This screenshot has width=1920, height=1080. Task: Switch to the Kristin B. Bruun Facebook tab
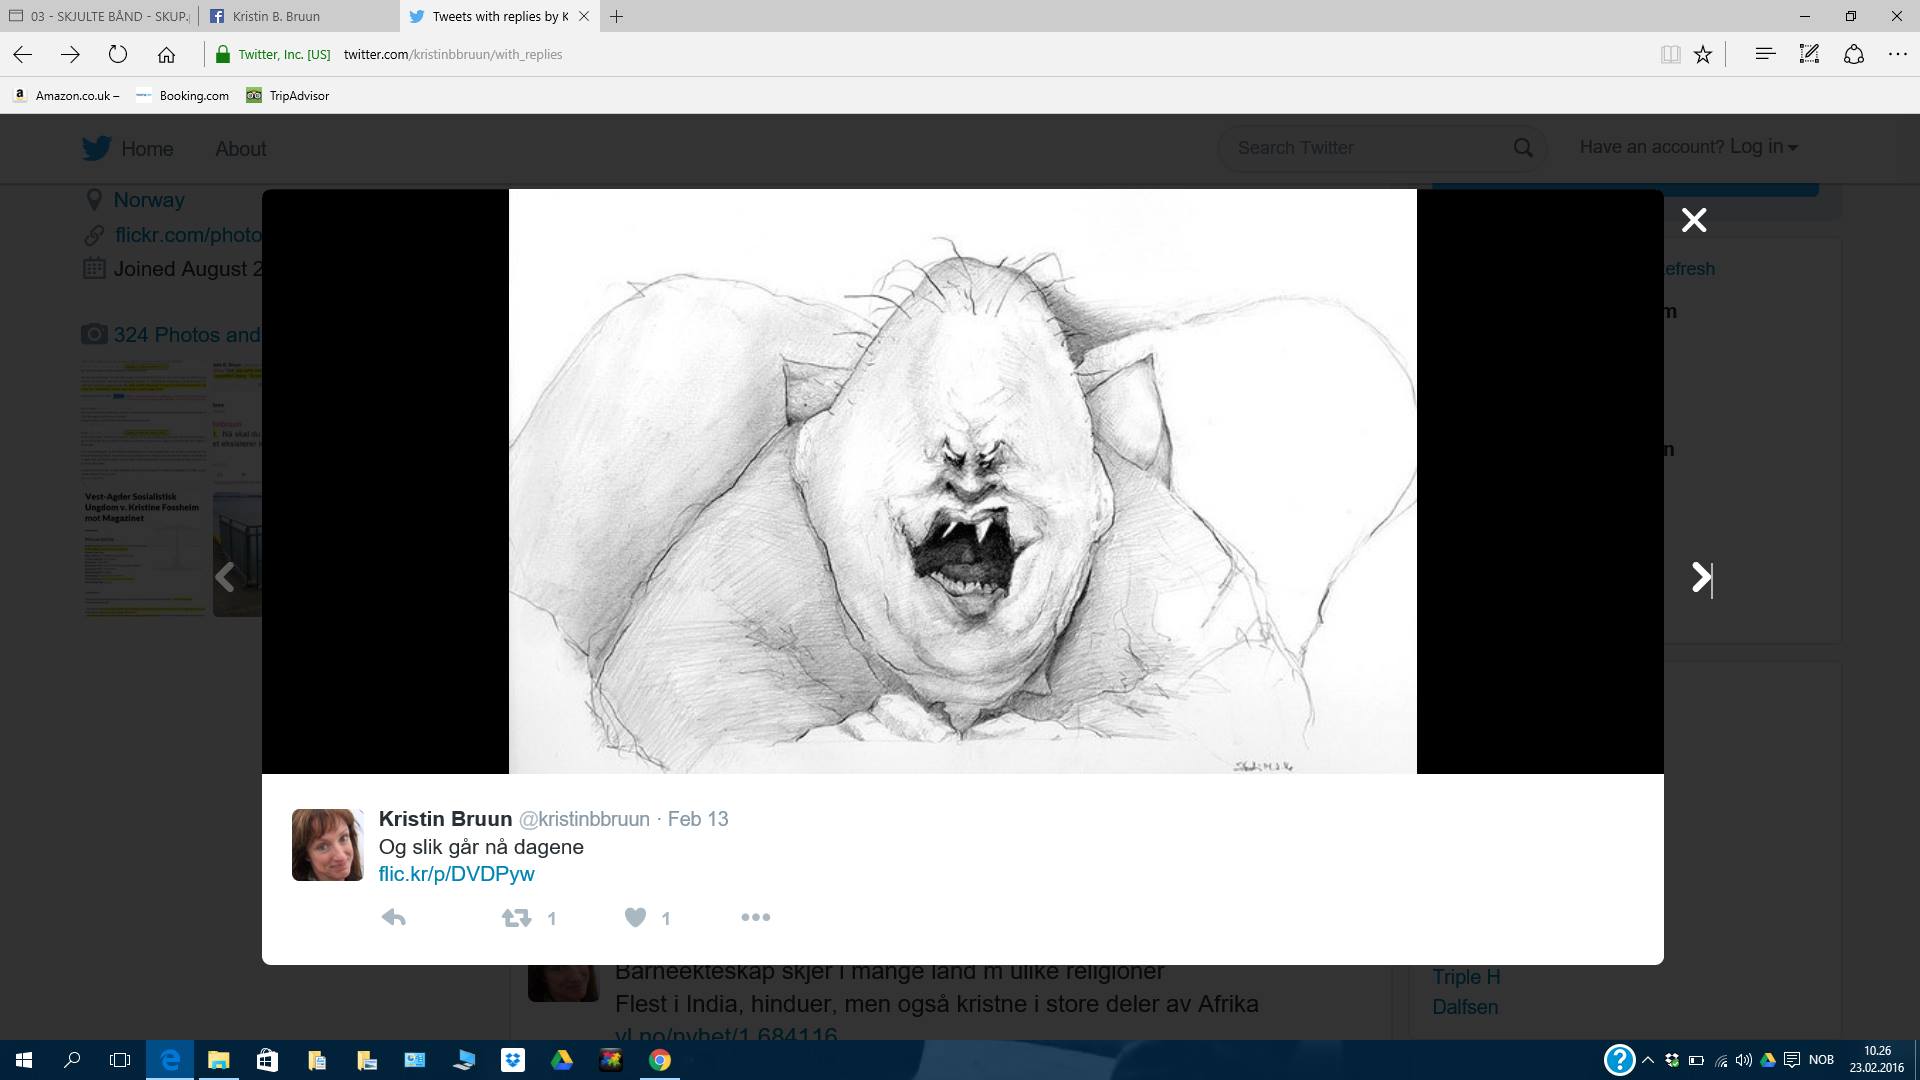(x=298, y=16)
